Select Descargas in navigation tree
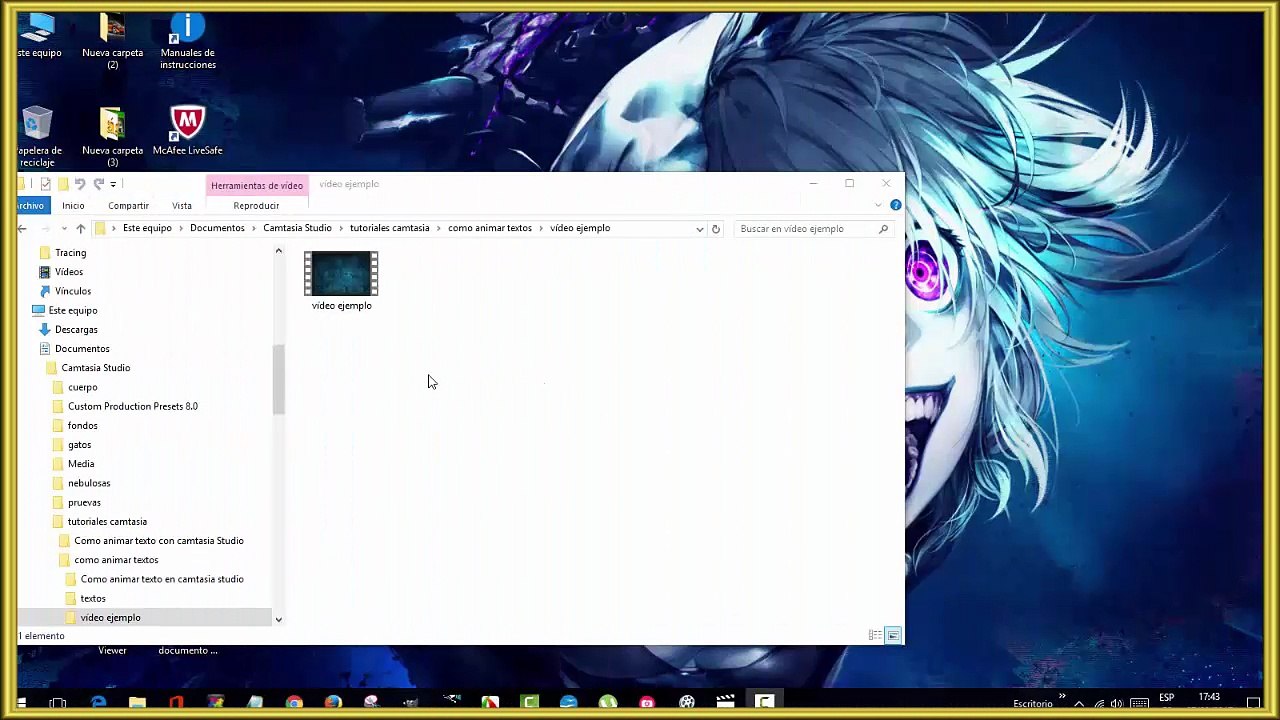The height and width of the screenshot is (720, 1280). tap(76, 329)
